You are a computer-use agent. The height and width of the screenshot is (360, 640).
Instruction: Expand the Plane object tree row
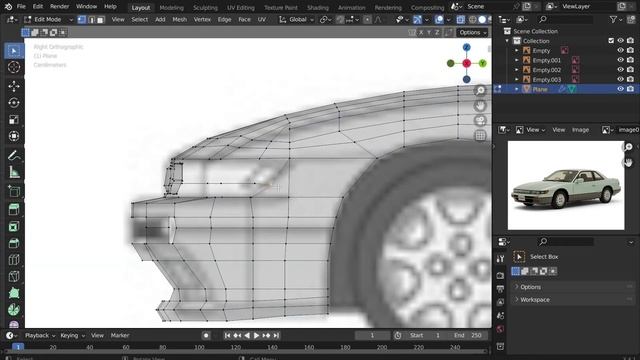(x=516, y=89)
